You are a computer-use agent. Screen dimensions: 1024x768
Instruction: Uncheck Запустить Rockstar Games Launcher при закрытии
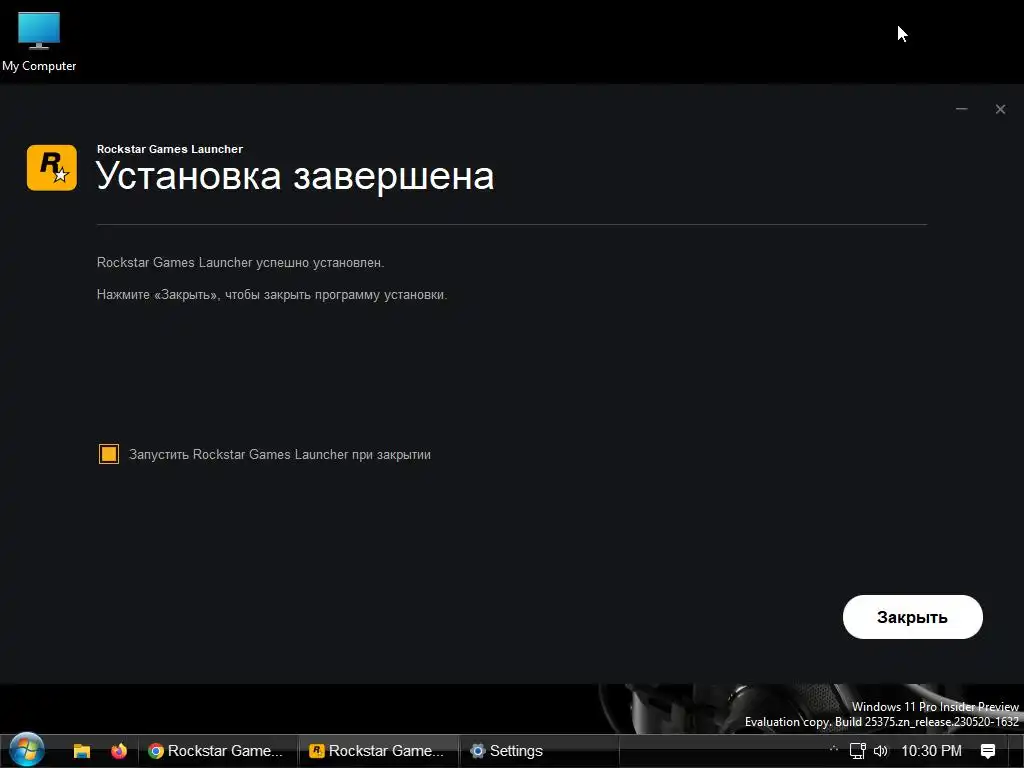(109, 454)
